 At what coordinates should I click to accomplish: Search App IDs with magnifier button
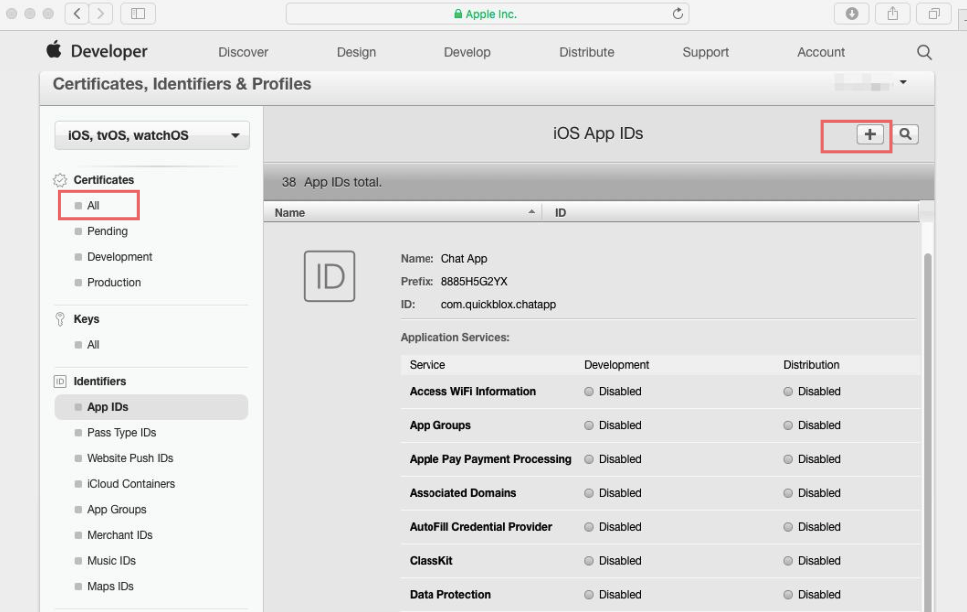[905, 134]
